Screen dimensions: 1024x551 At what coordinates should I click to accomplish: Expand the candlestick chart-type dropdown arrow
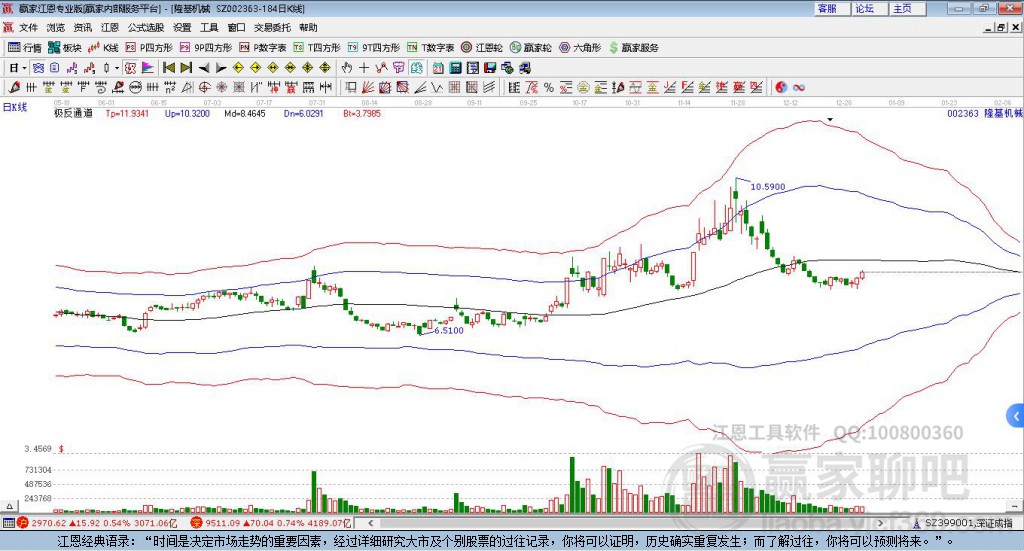[117, 68]
